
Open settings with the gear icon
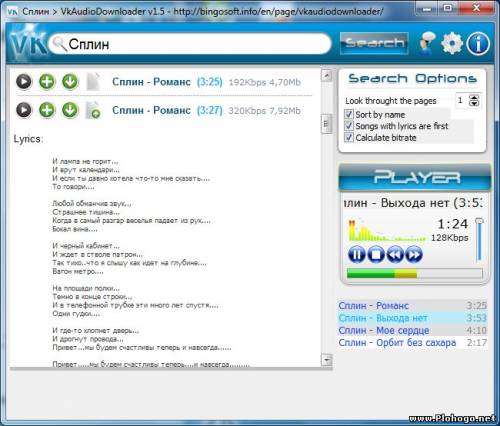[452, 43]
